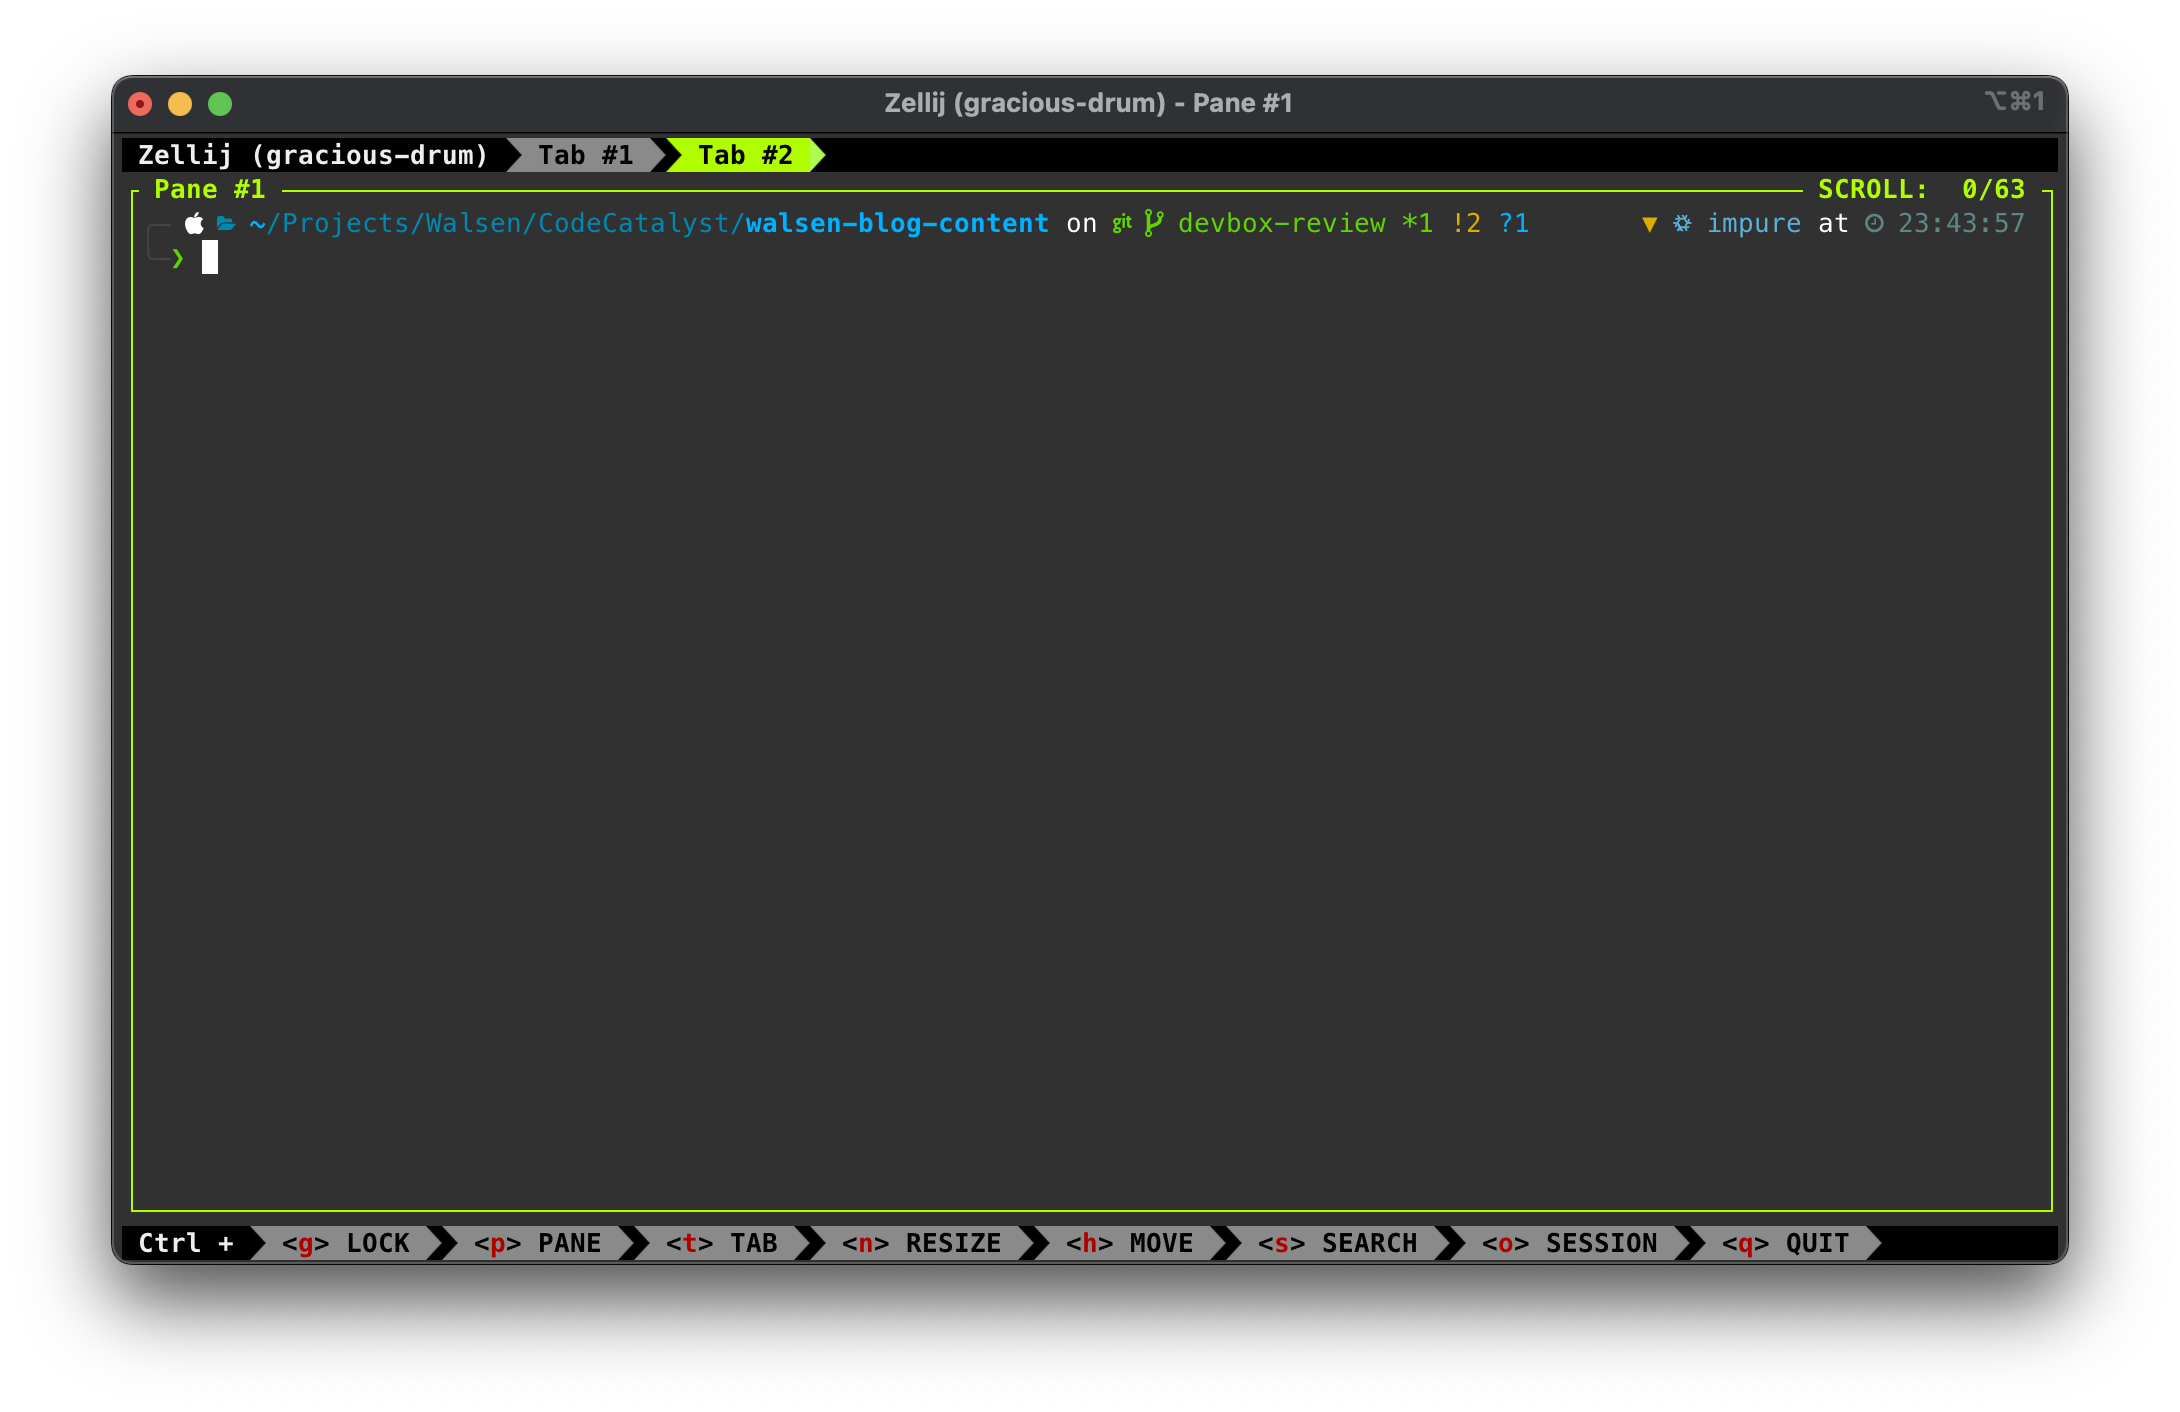This screenshot has height=1412, width=2180.
Task: Click the Pane #1 frame title
Action: point(210,189)
